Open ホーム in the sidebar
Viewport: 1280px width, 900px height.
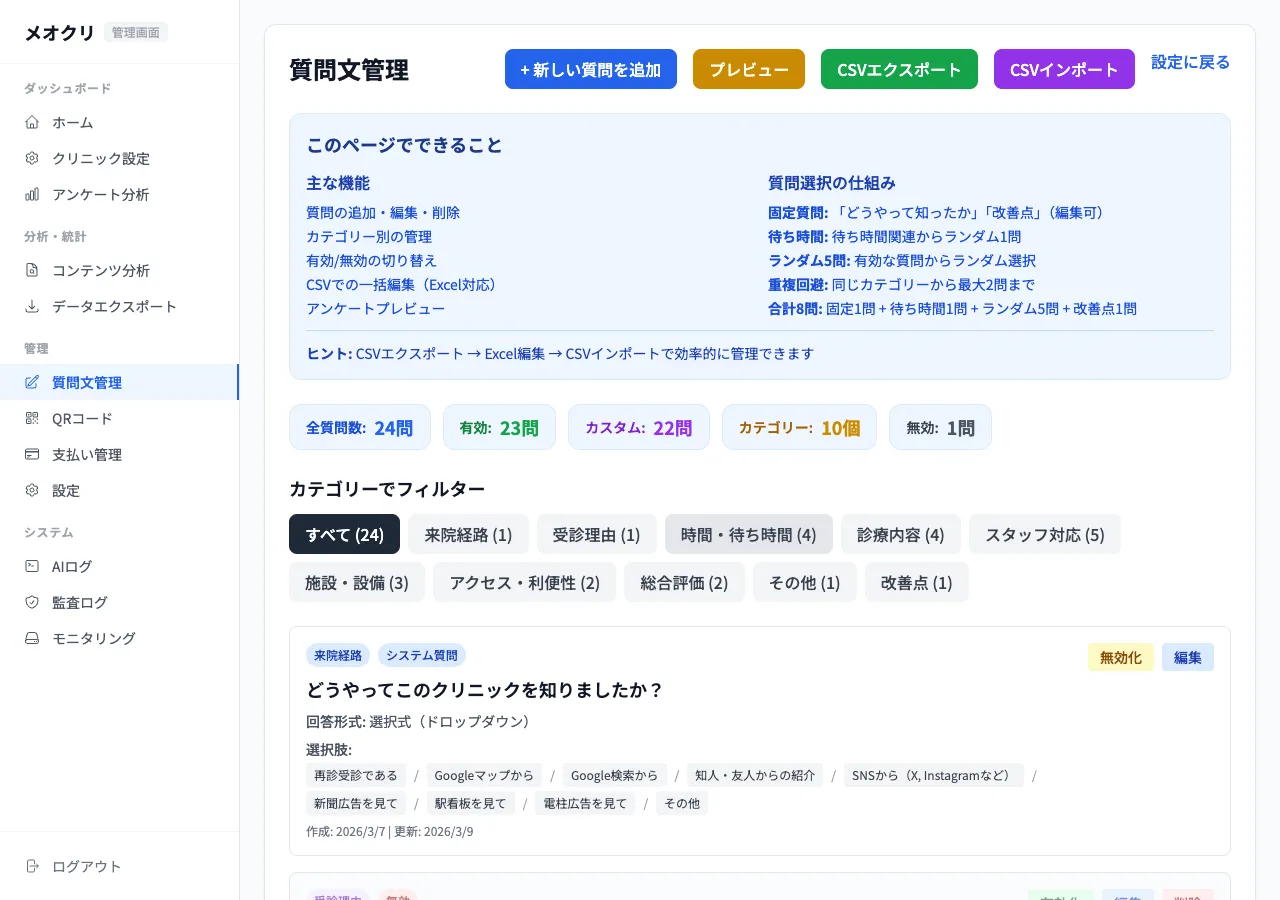[120, 122]
